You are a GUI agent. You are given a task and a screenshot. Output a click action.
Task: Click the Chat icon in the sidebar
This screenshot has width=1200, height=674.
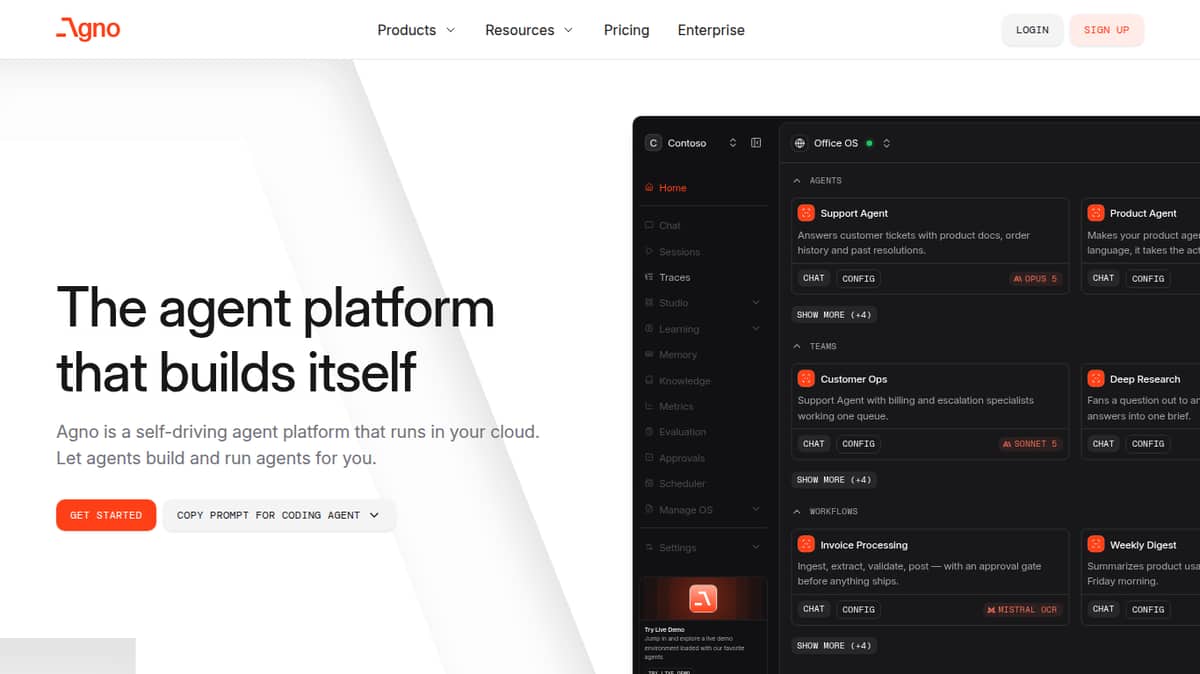coord(649,226)
